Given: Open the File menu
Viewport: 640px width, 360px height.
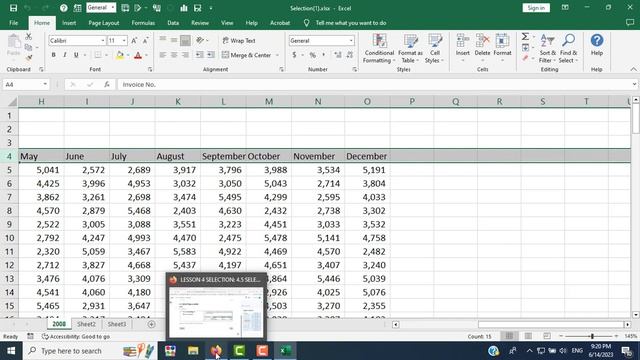Looking at the screenshot, I should click(13, 23).
